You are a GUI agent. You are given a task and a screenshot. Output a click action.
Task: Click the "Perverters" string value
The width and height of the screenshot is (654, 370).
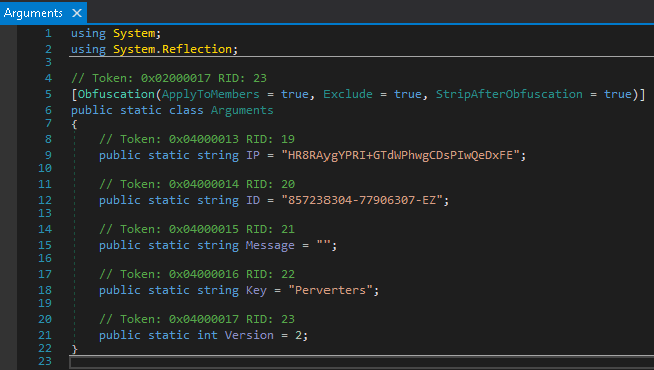[330, 291]
